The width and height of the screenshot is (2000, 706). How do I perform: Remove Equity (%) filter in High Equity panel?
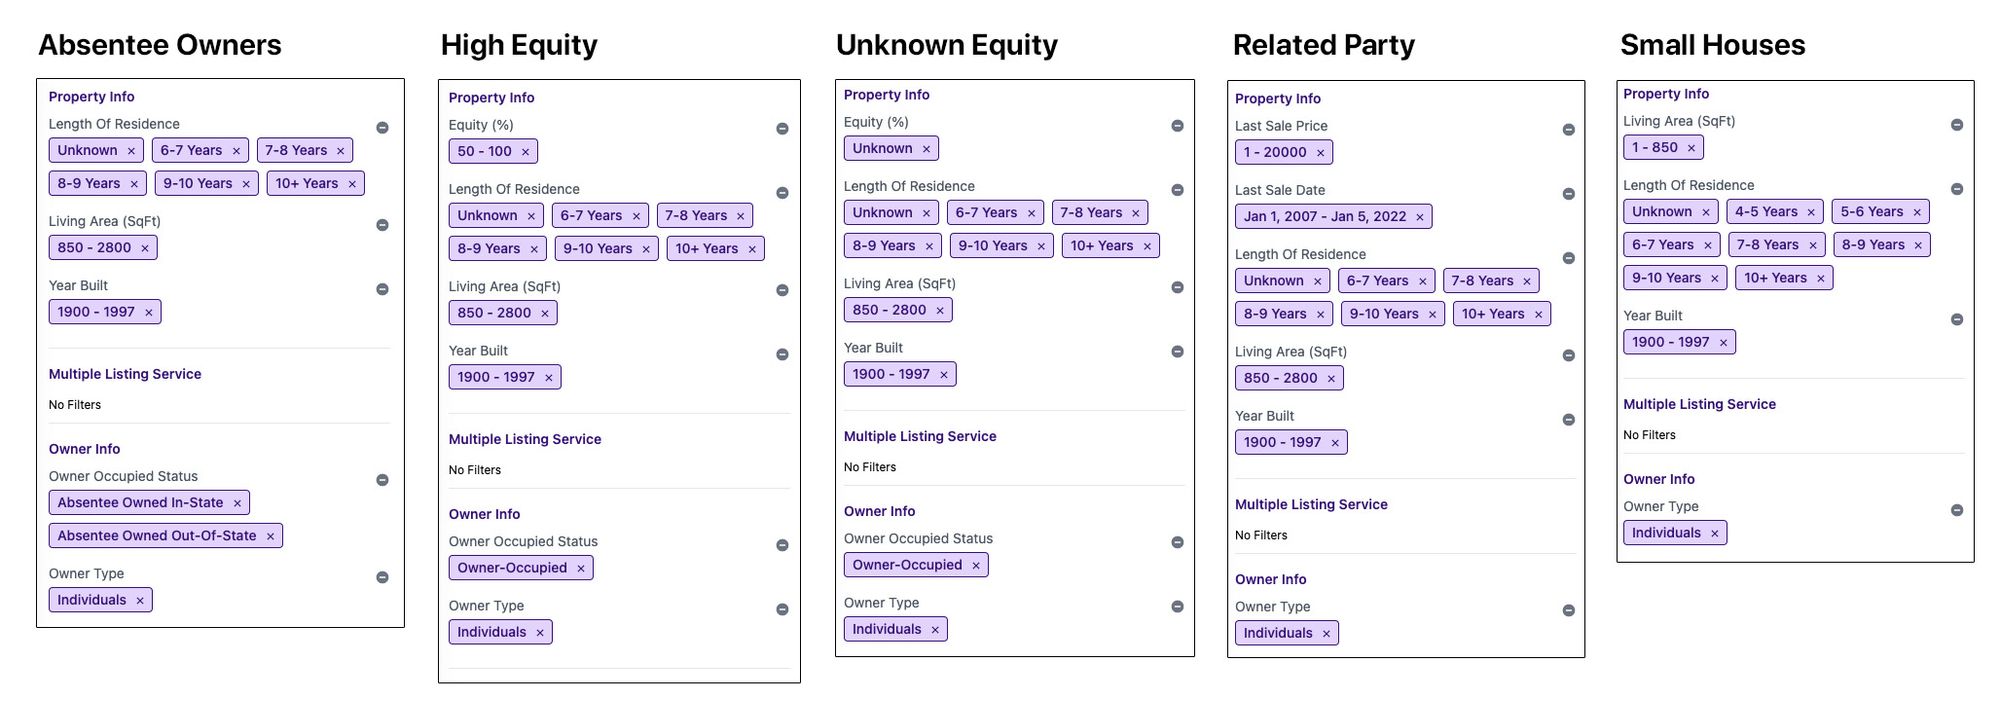[x=782, y=129]
